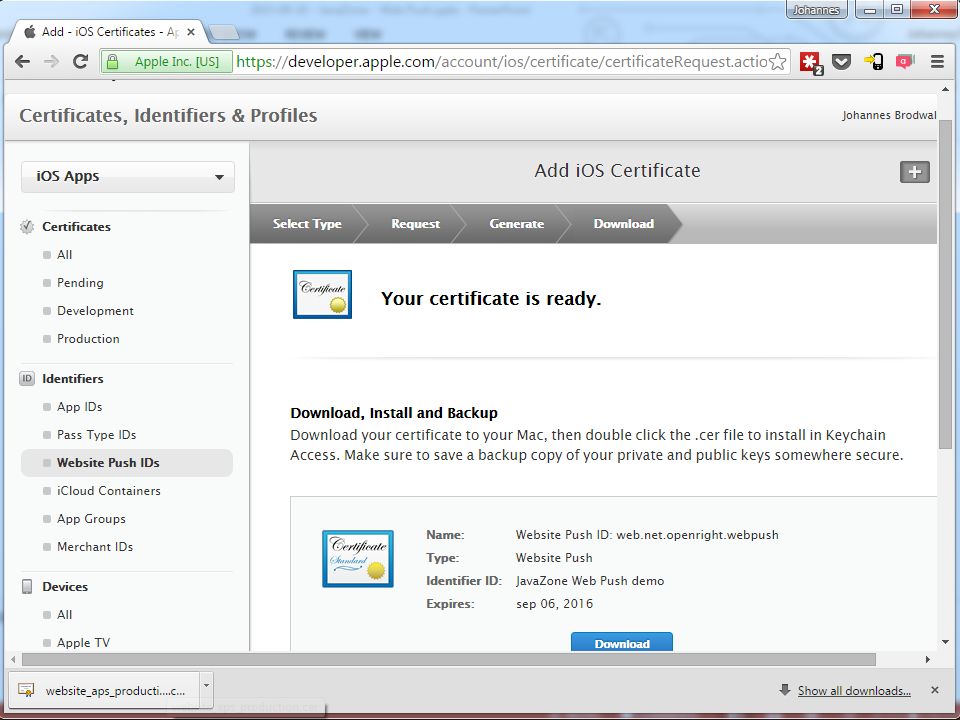The width and height of the screenshot is (960, 720).
Task: Open the red asterisk extension icon
Action: pyautogui.click(x=811, y=62)
